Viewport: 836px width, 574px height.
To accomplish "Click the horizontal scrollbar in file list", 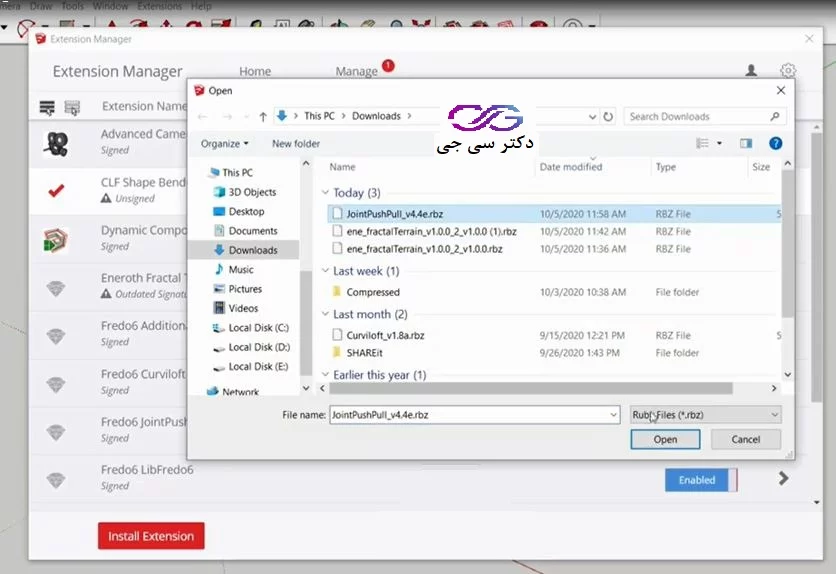I will 530,389.
